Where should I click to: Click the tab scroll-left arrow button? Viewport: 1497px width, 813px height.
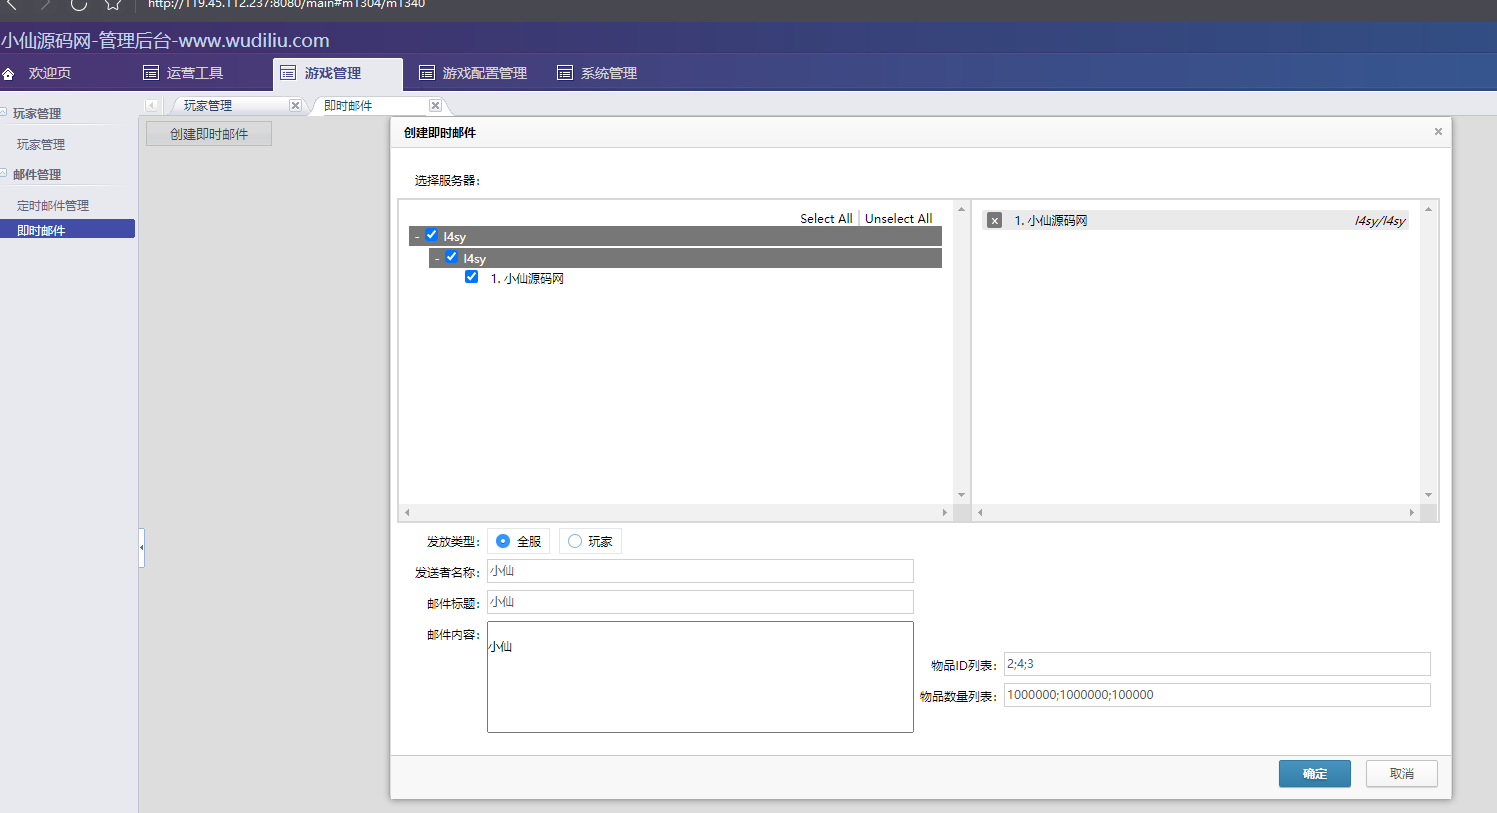tap(152, 105)
